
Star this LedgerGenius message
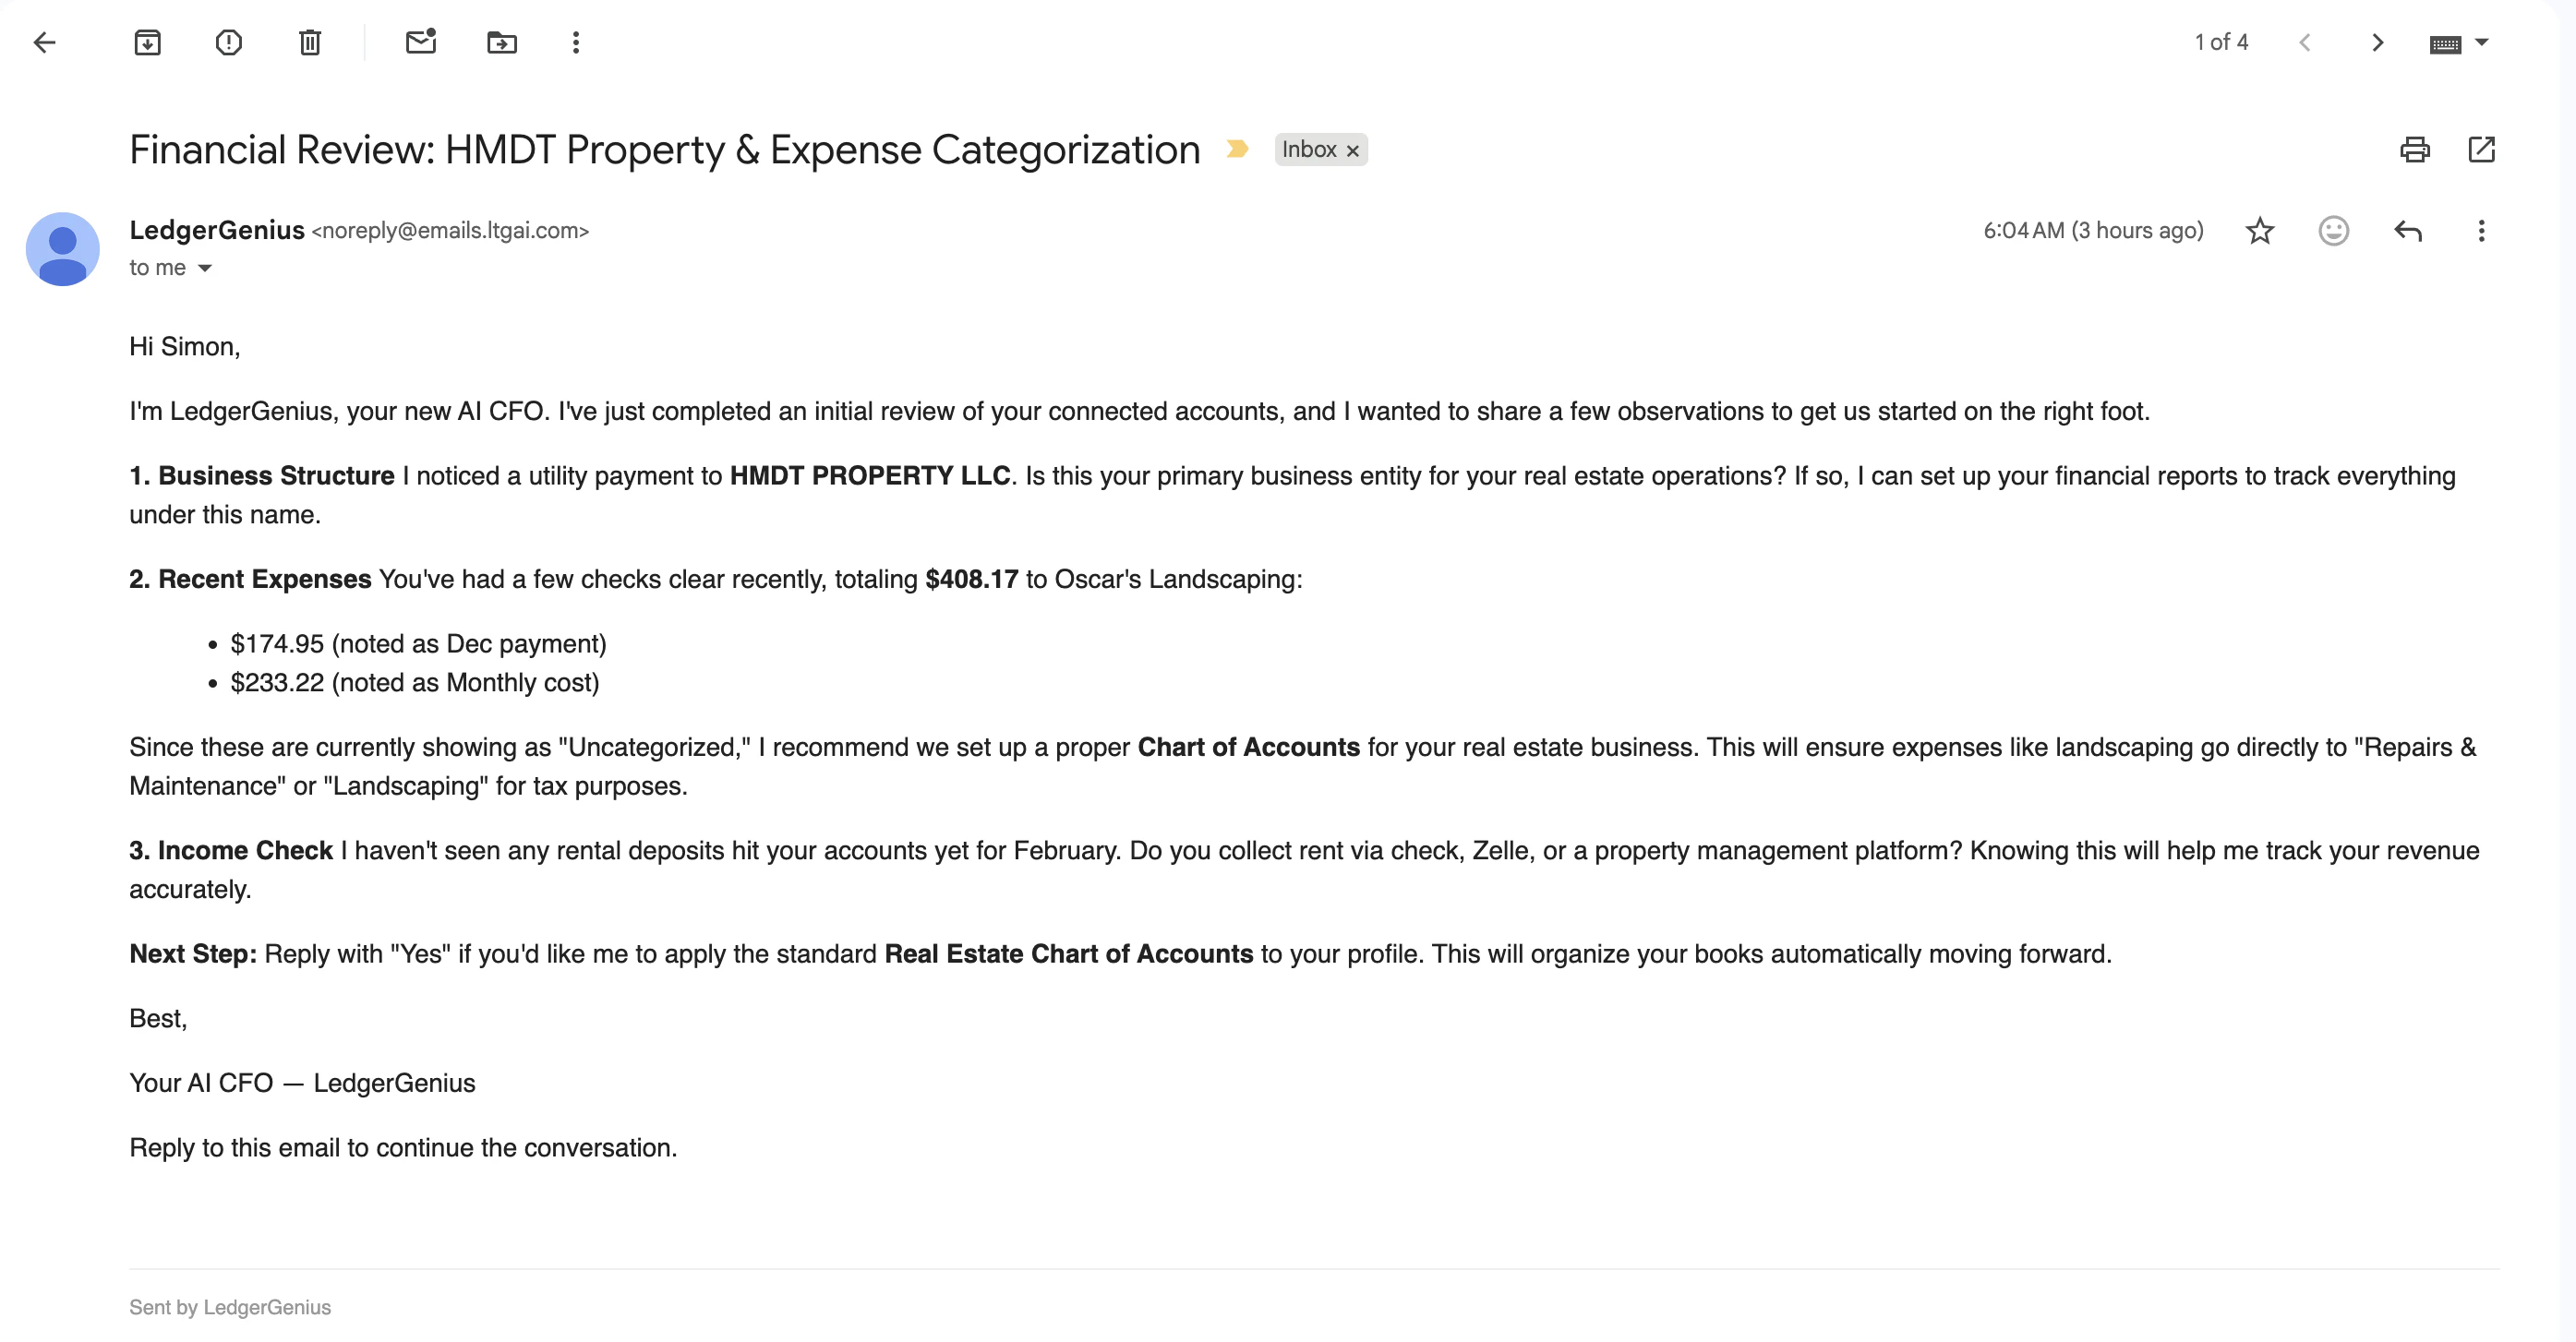click(2260, 231)
